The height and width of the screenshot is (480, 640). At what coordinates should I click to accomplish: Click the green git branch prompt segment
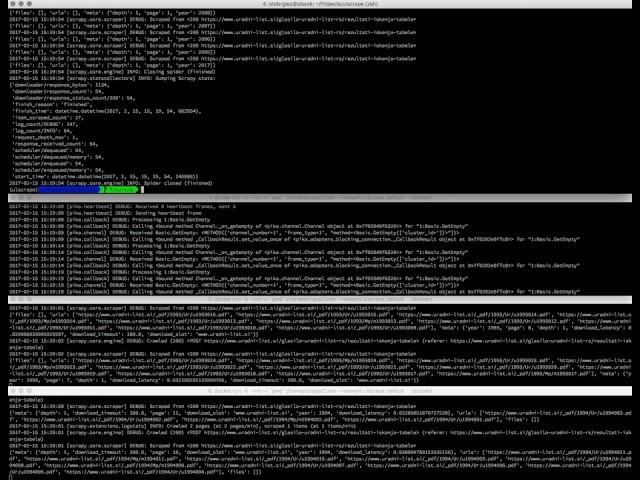[121, 189]
